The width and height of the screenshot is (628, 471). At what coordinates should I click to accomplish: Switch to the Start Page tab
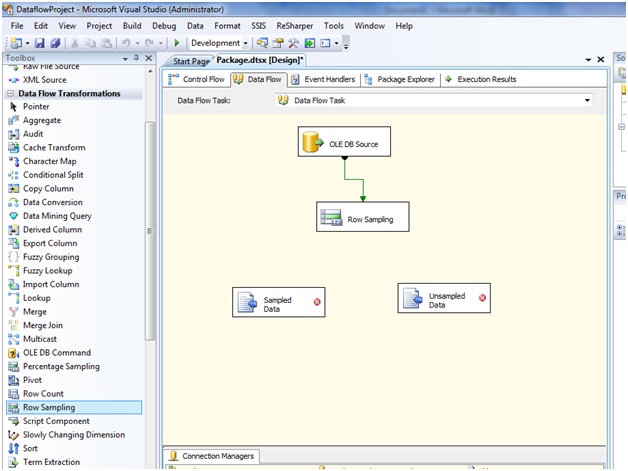coord(189,61)
